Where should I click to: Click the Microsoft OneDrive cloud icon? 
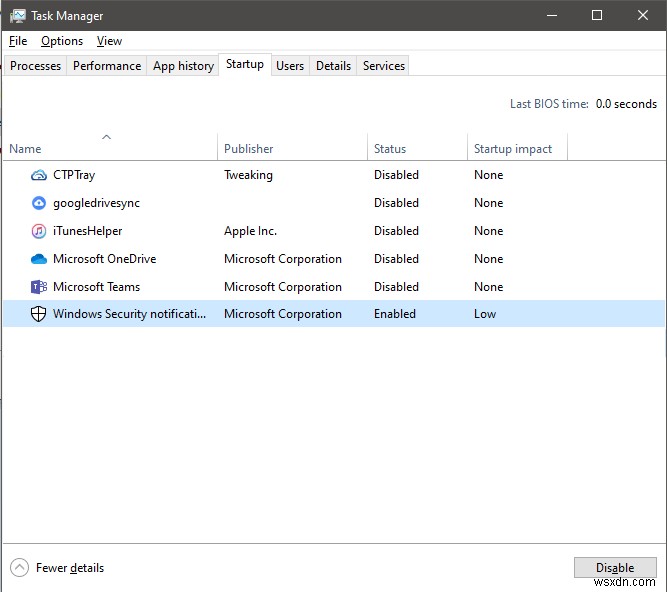[39, 259]
